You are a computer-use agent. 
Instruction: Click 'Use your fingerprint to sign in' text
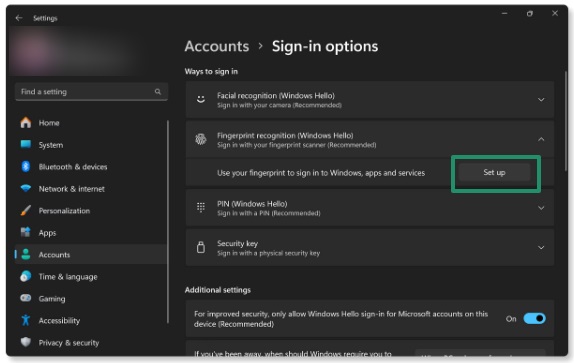pyautogui.click(x=321, y=173)
